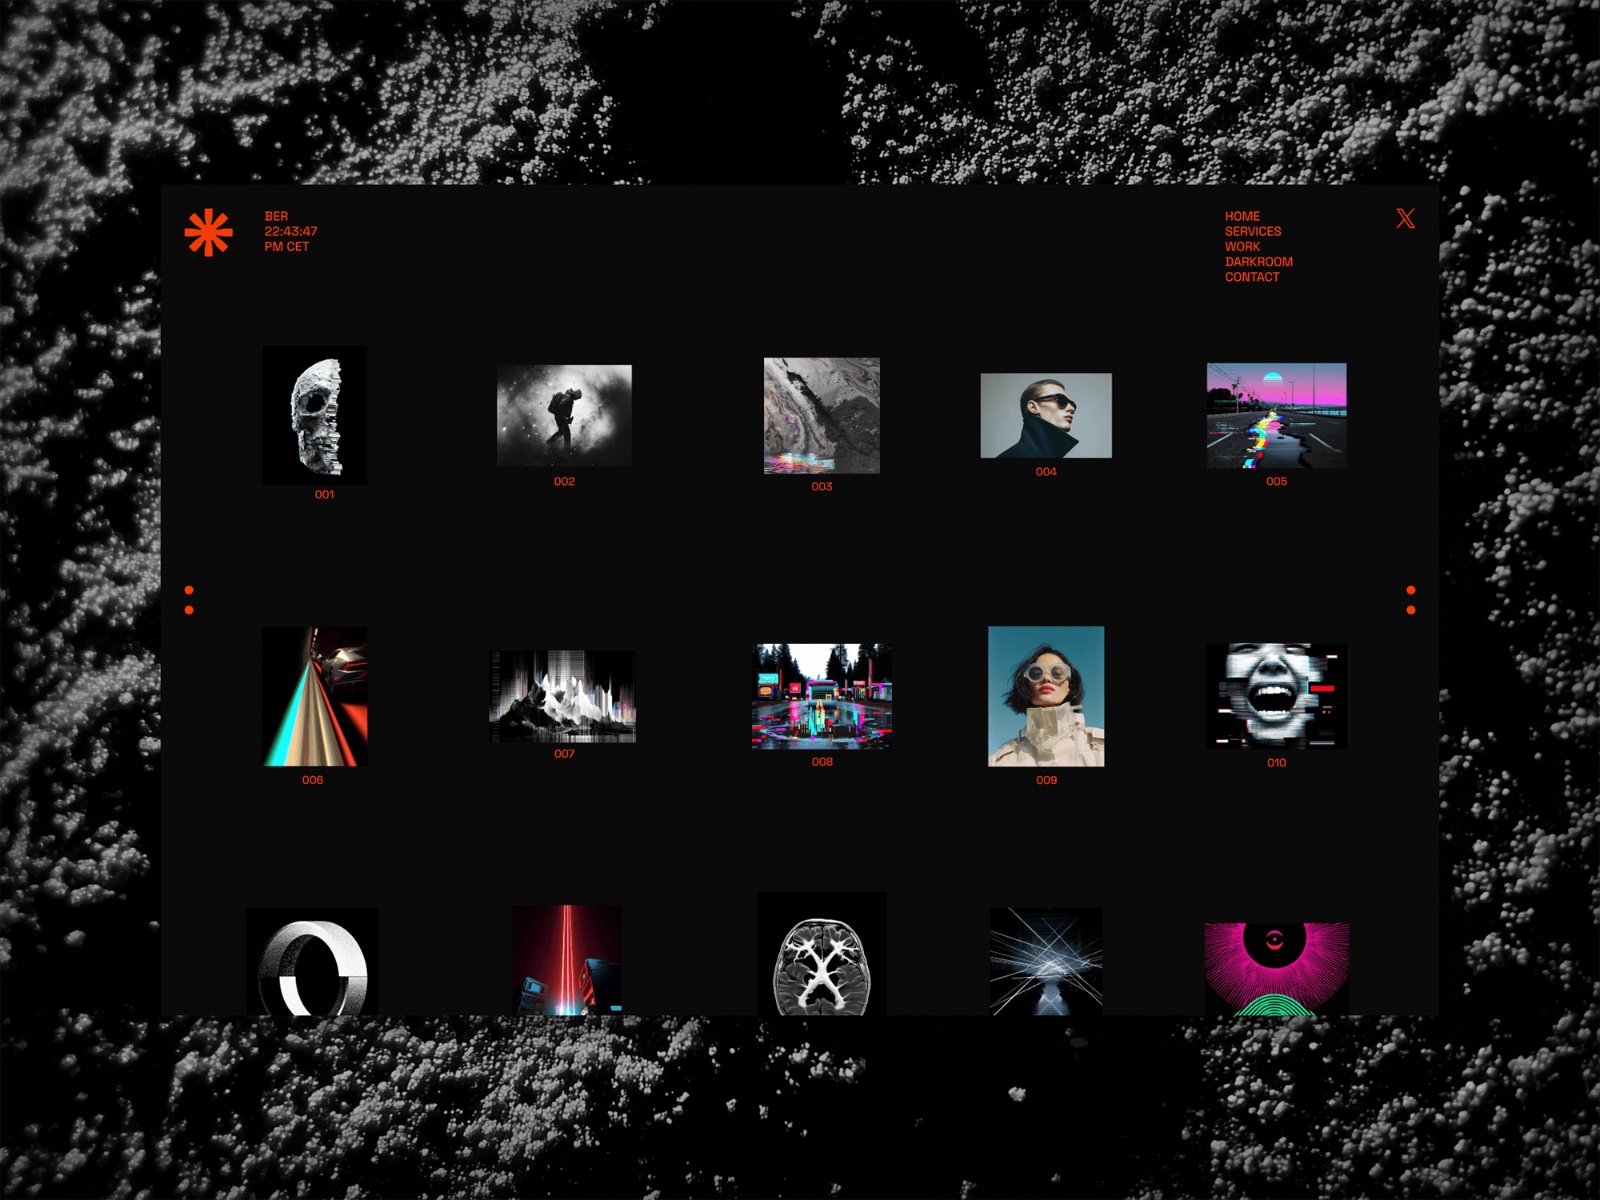Click the BER clock timestamp display

coord(287,231)
